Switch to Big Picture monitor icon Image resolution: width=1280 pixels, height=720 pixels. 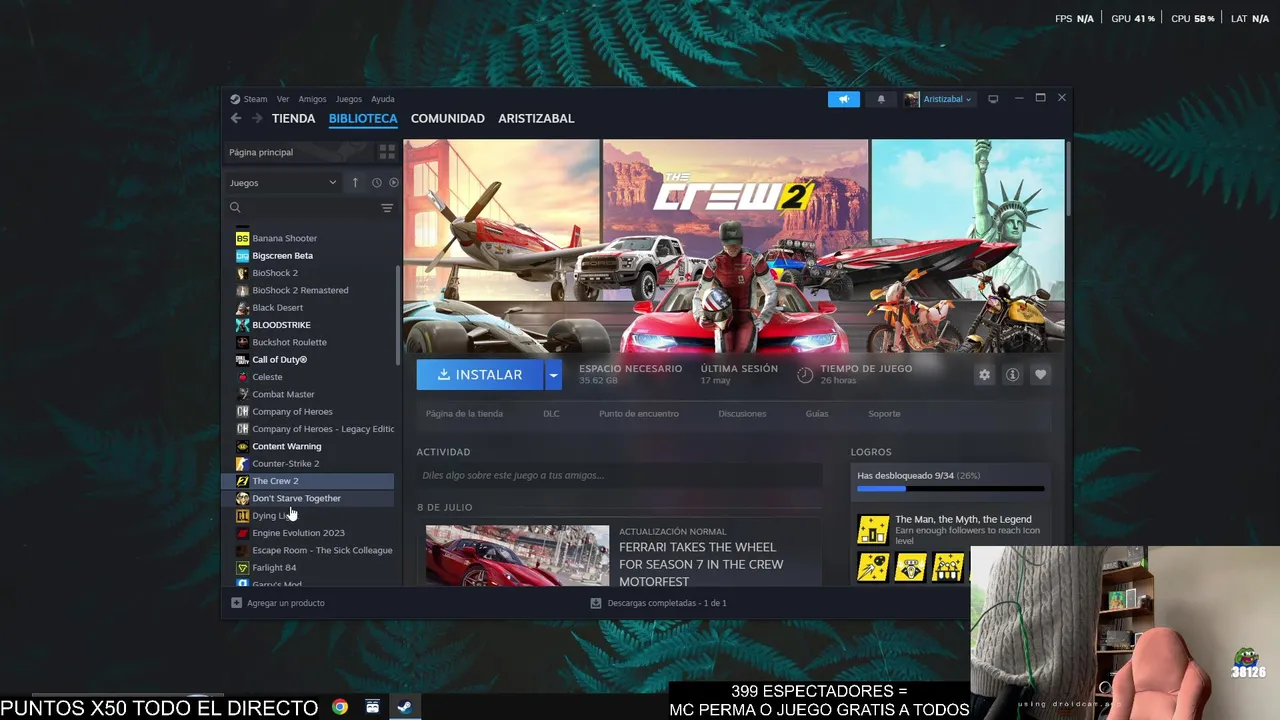993,99
